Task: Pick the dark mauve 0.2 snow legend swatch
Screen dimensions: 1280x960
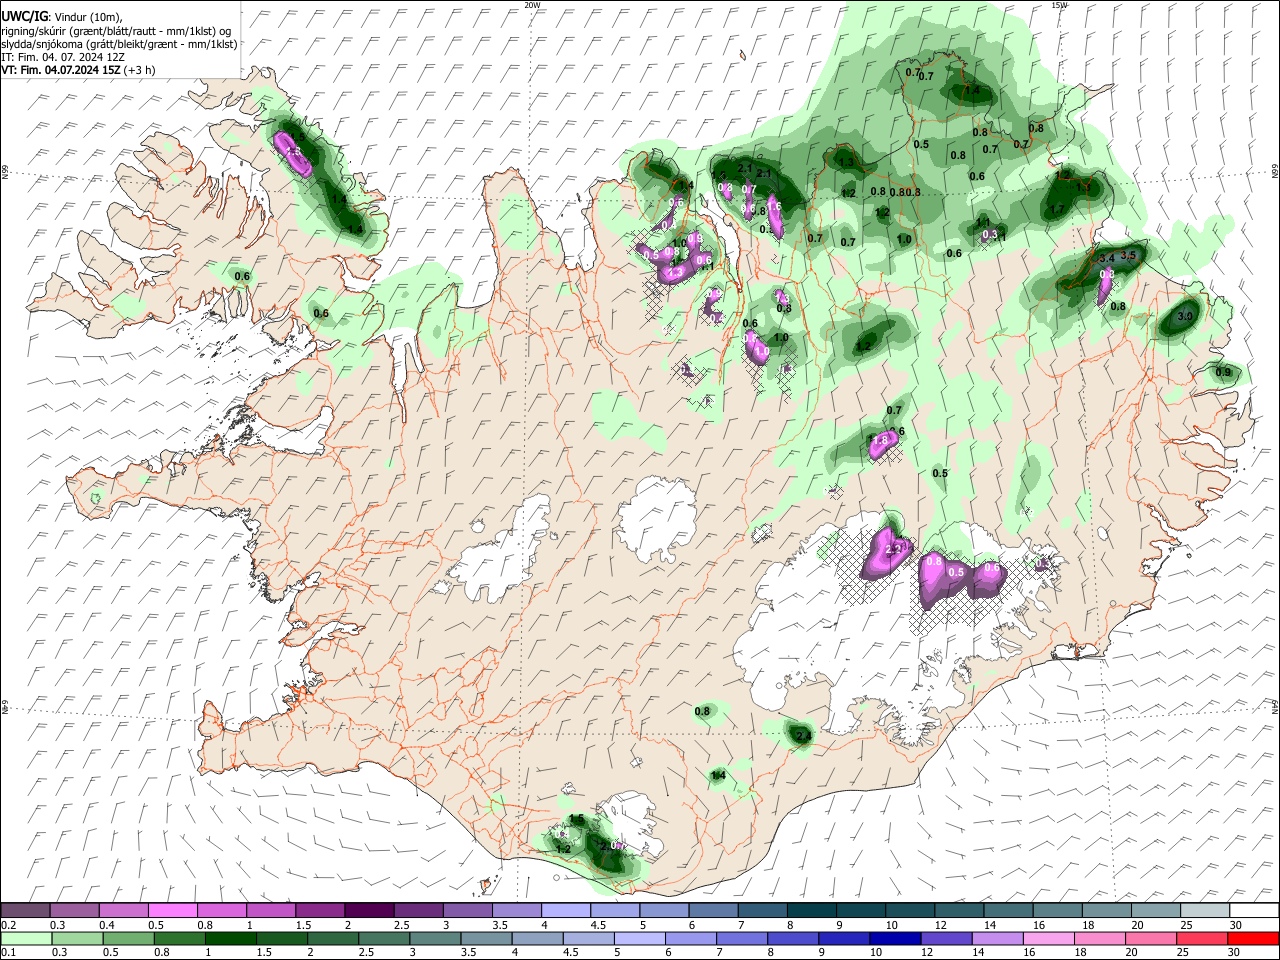Action: pyautogui.click(x=26, y=910)
